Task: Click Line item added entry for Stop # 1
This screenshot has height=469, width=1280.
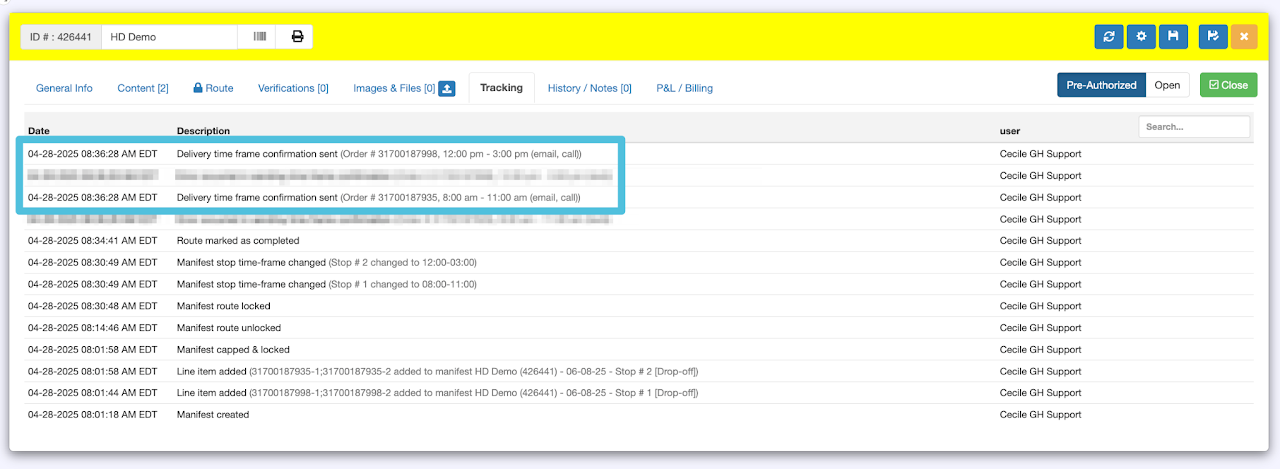Action: tap(437, 393)
